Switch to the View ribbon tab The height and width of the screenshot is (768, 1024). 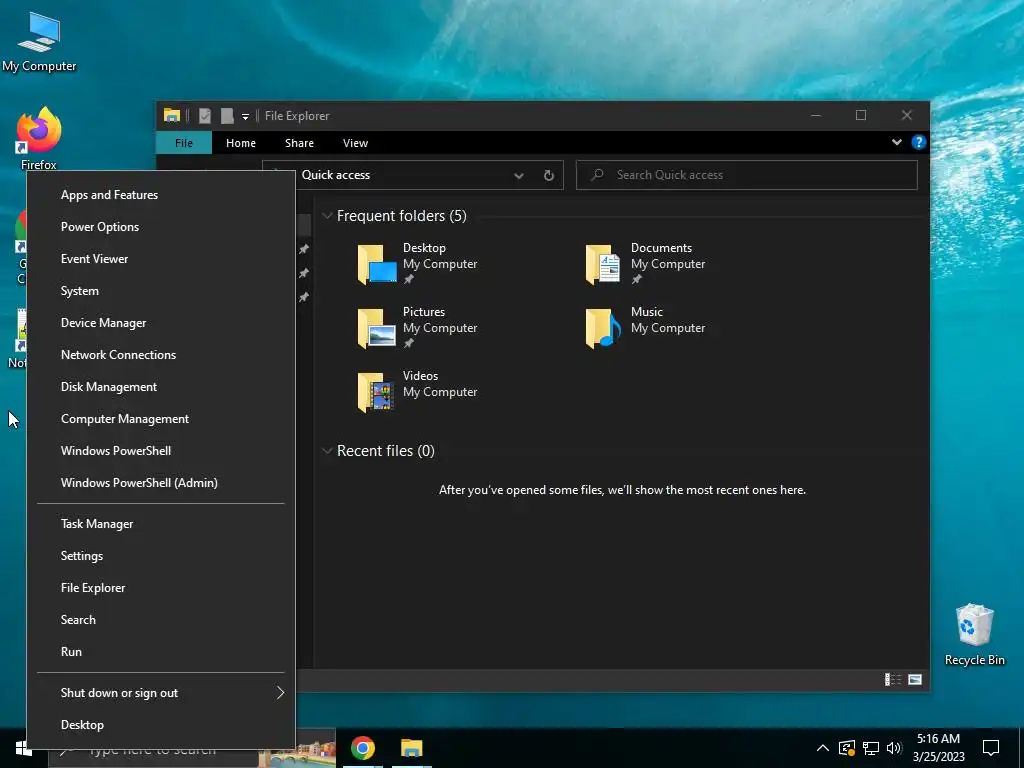(x=355, y=142)
